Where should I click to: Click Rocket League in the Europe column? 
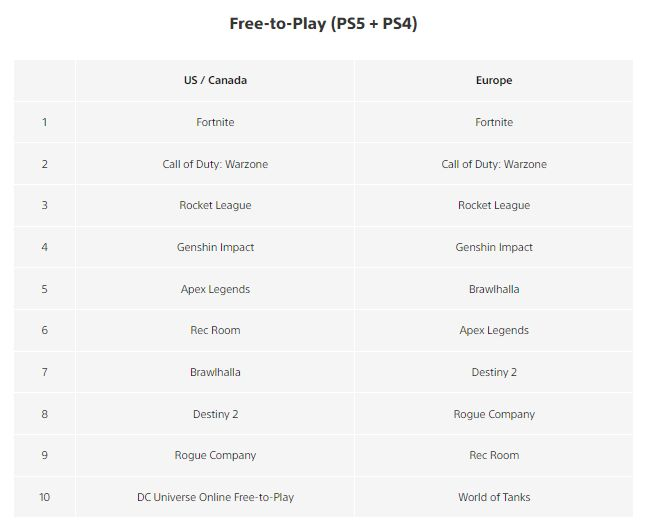coord(494,205)
